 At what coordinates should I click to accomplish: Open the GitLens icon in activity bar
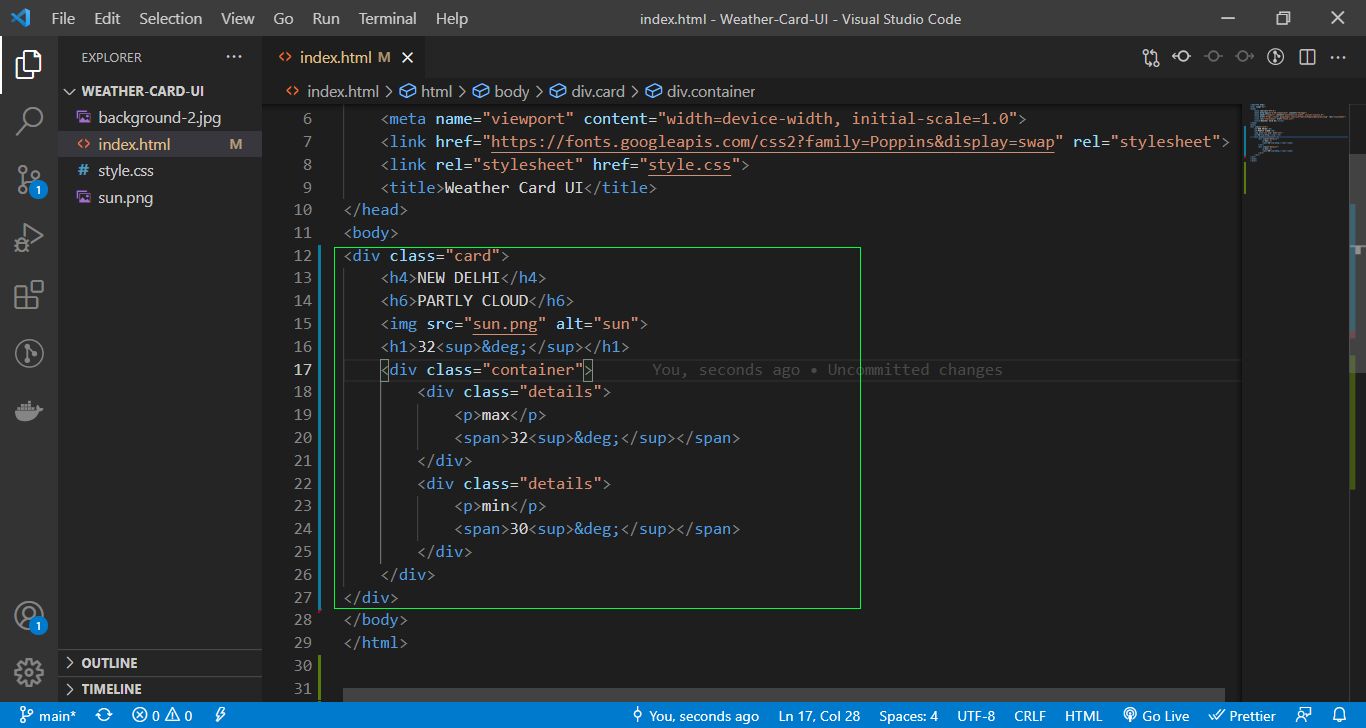coord(28,353)
